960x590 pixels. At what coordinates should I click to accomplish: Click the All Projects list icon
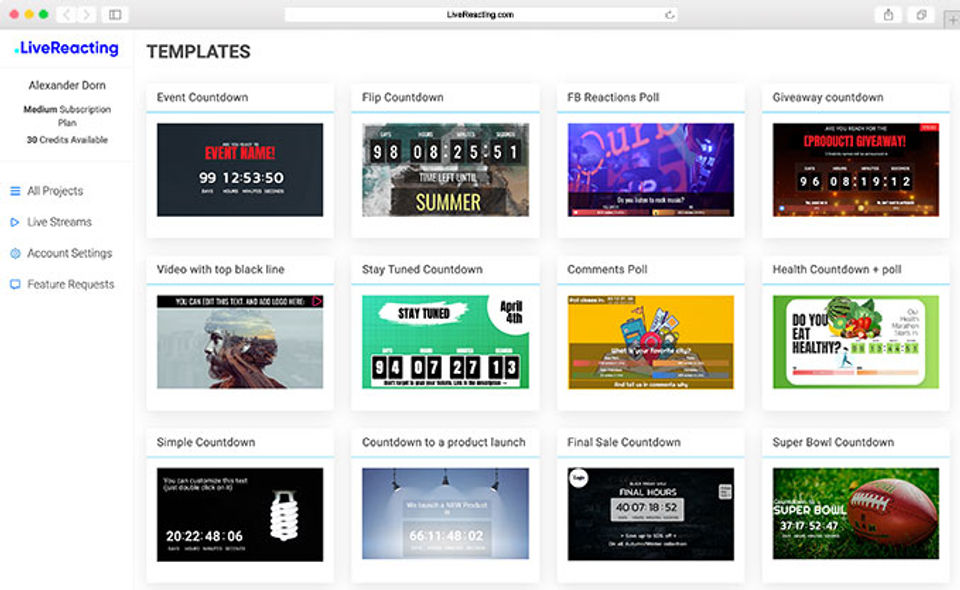pos(15,191)
